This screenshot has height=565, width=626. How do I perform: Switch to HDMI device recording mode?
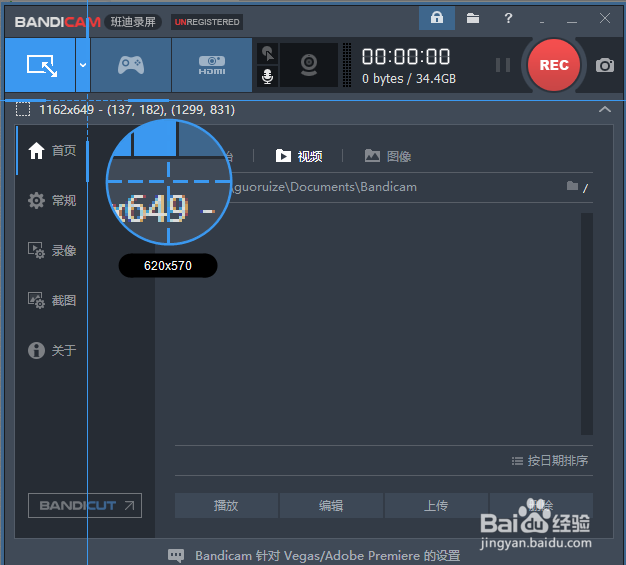[212, 65]
